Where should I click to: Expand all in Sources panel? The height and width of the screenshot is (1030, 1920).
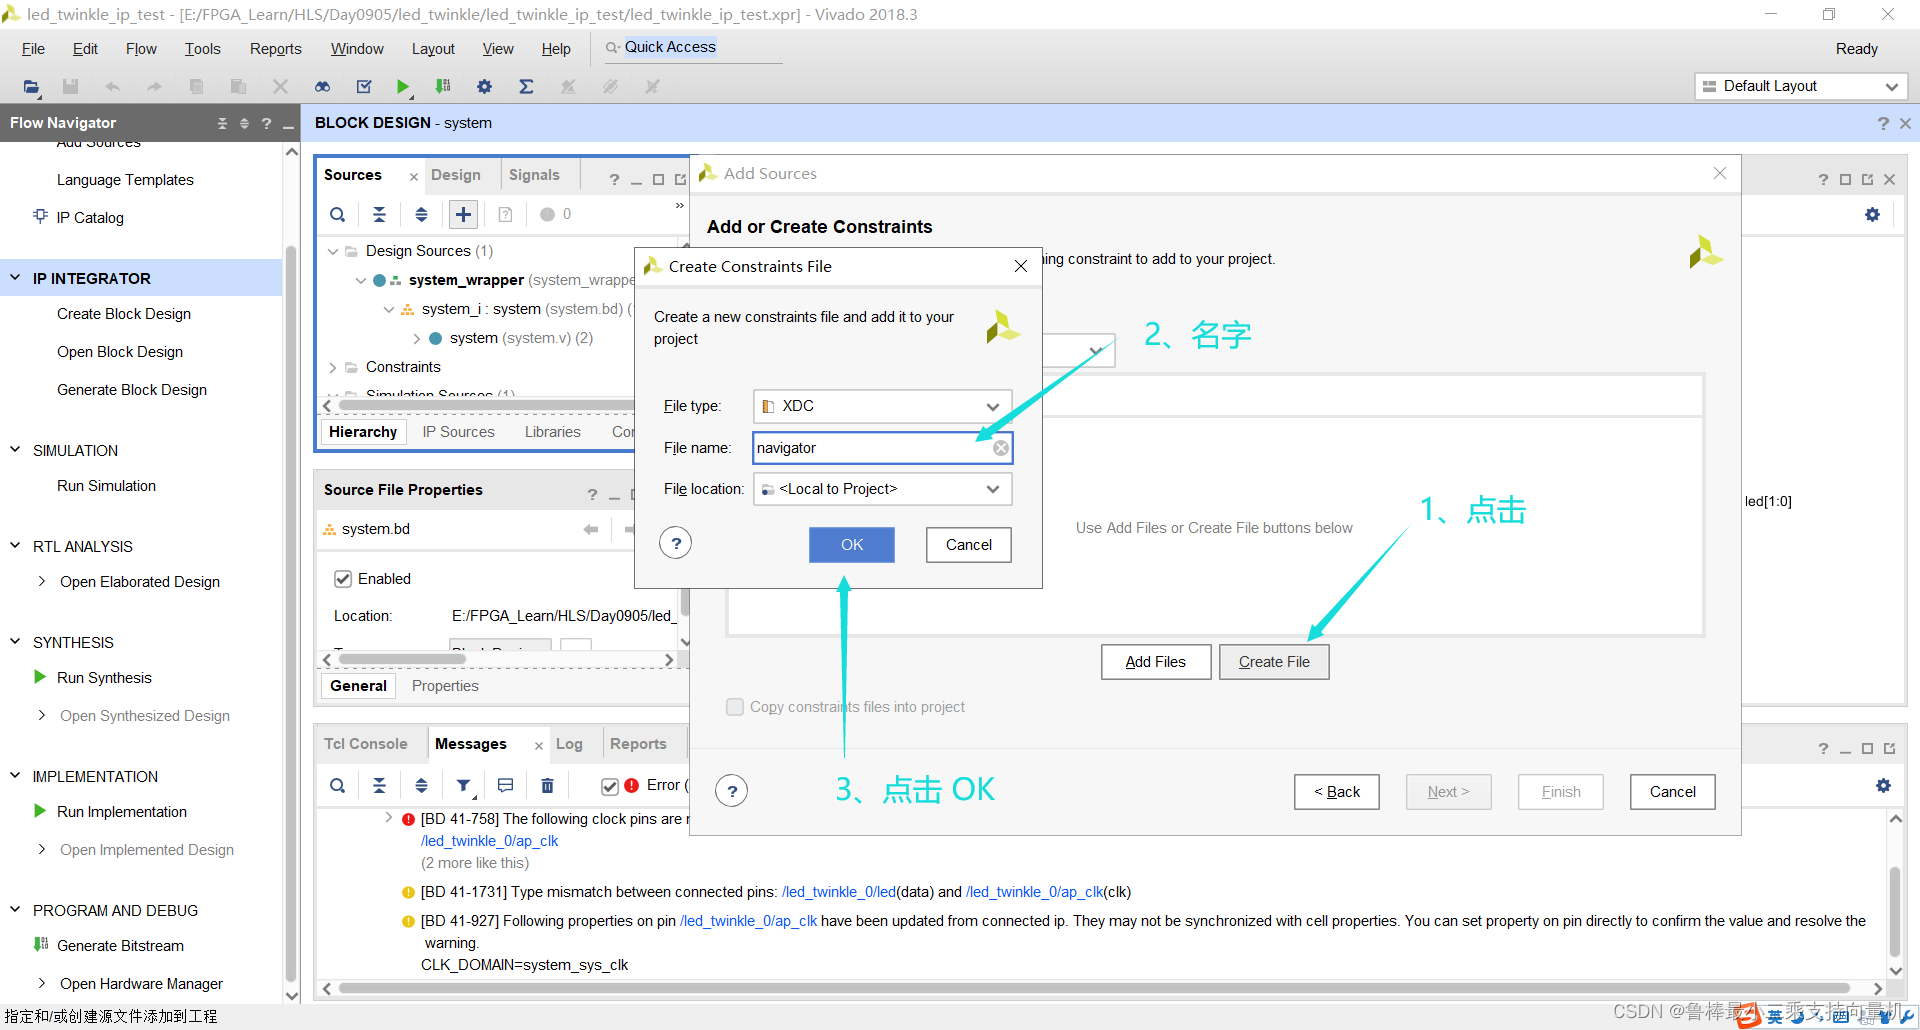(421, 214)
